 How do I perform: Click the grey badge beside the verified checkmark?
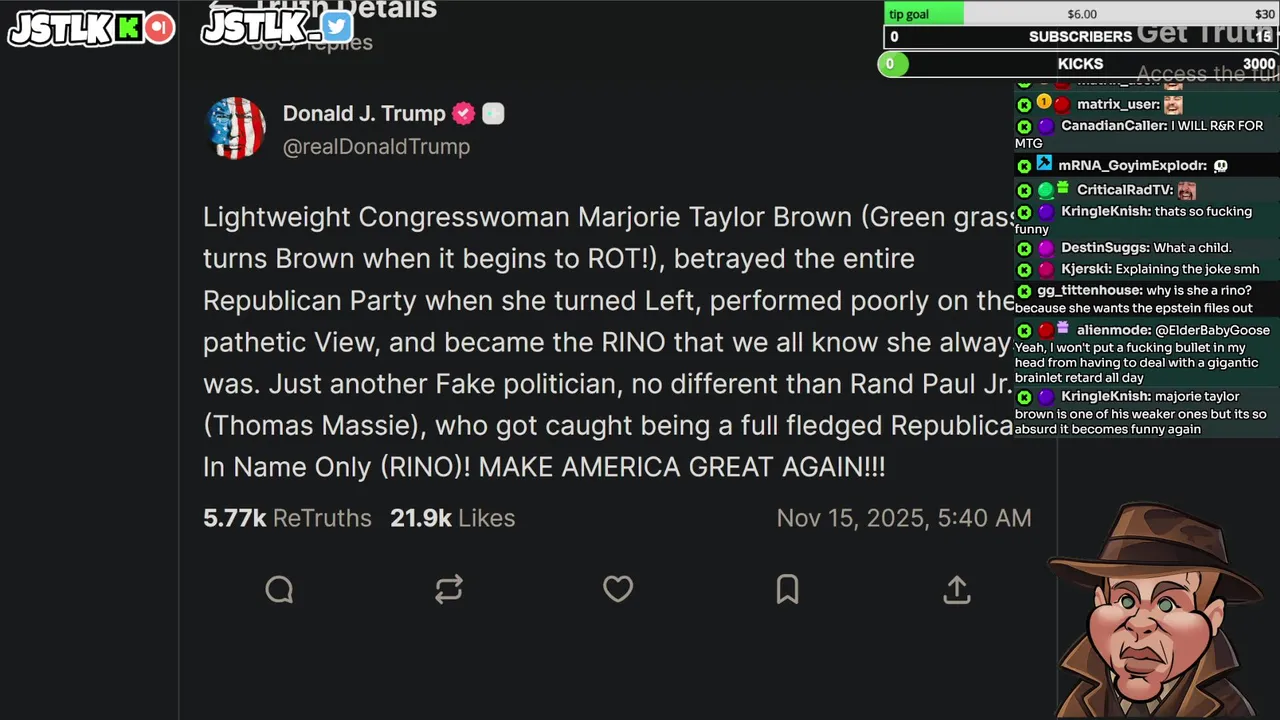pos(493,114)
